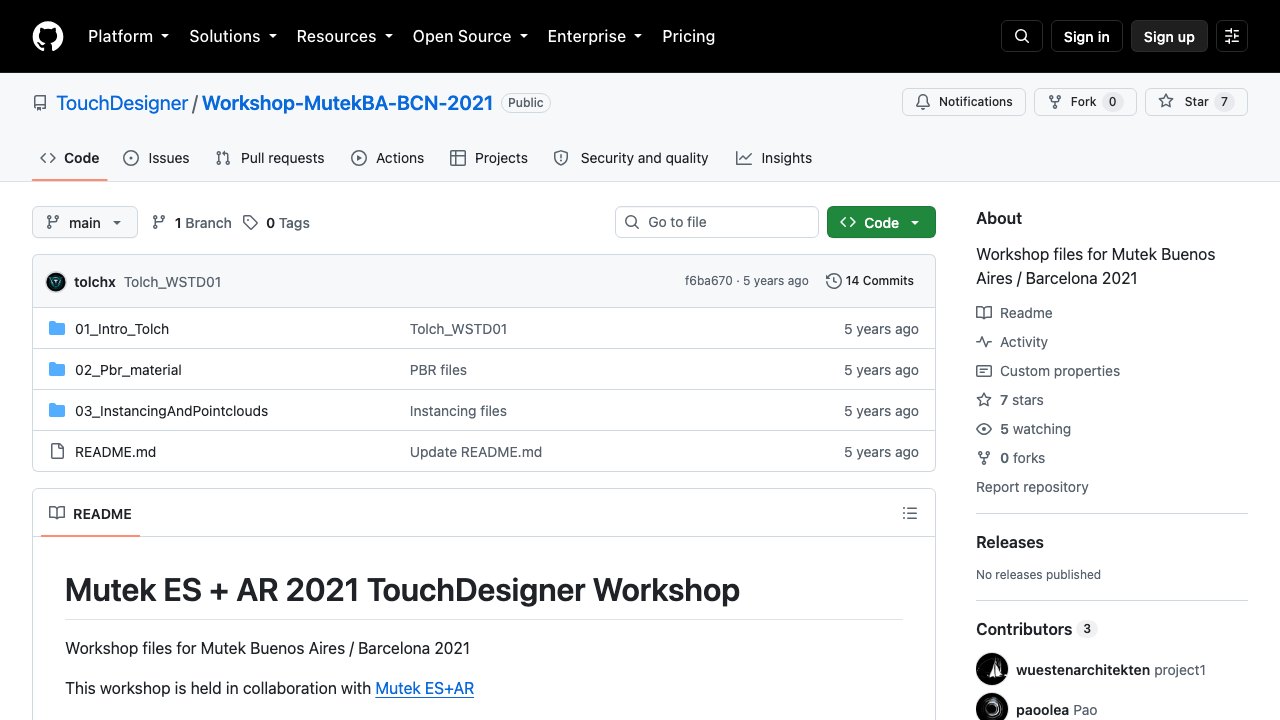Expand the Platform menu
Screen dimensions: 1280x720
(128, 36)
